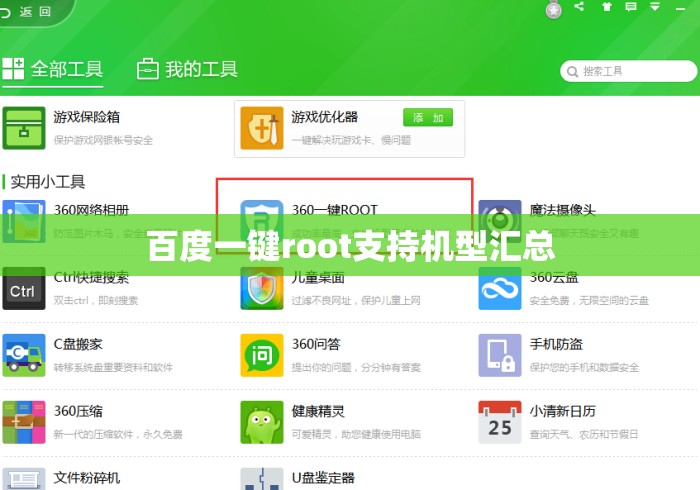This screenshot has width=700, height=490.
Task: Launch the 360压缩 archive icon
Action: tap(24, 422)
